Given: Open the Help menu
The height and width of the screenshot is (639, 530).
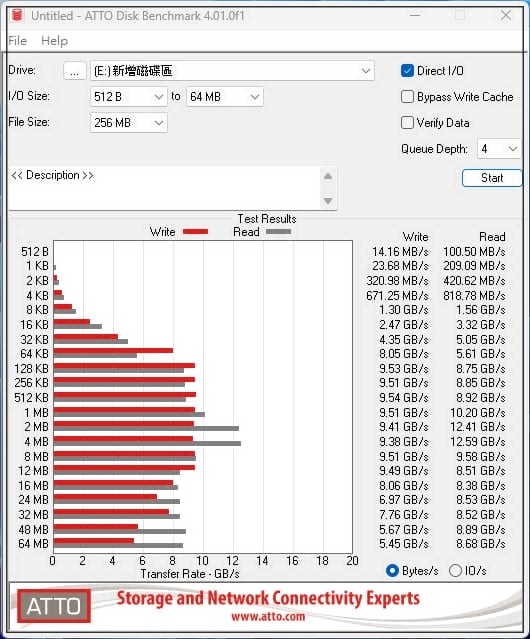Looking at the screenshot, I should pyautogui.click(x=55, y=41).
